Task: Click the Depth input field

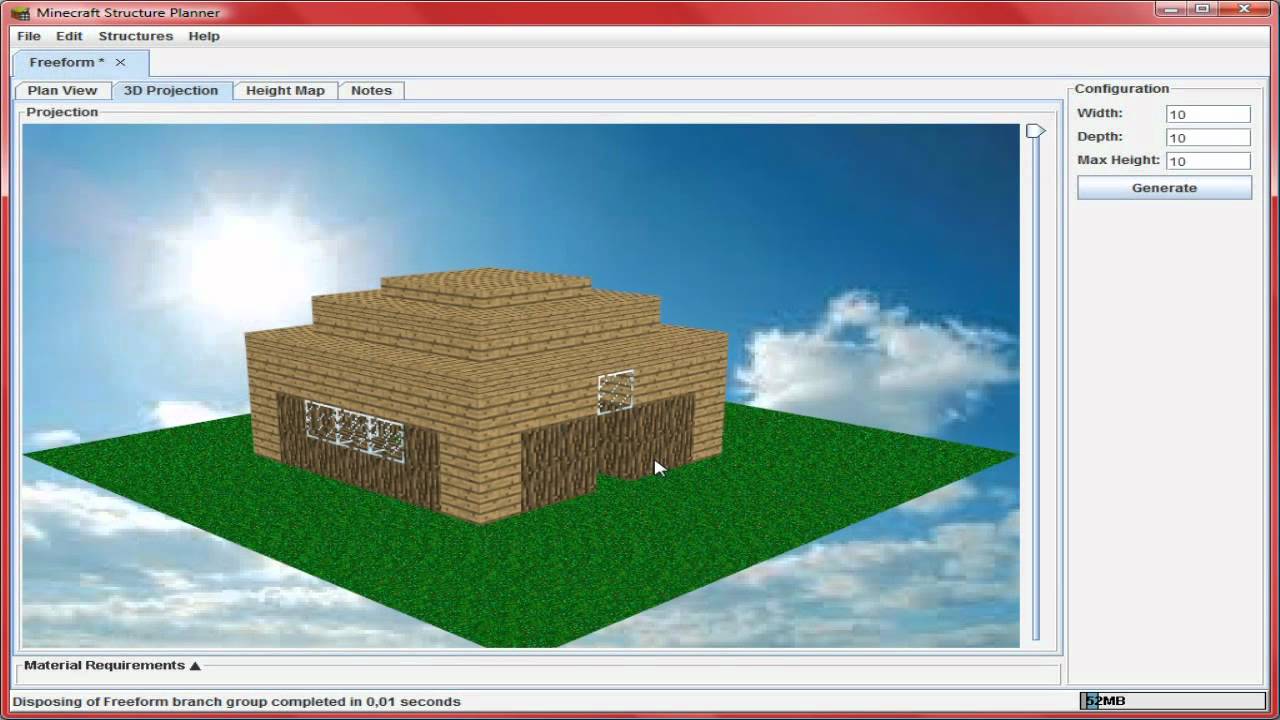Action: pyautogui.click(x=1208, y=137)
